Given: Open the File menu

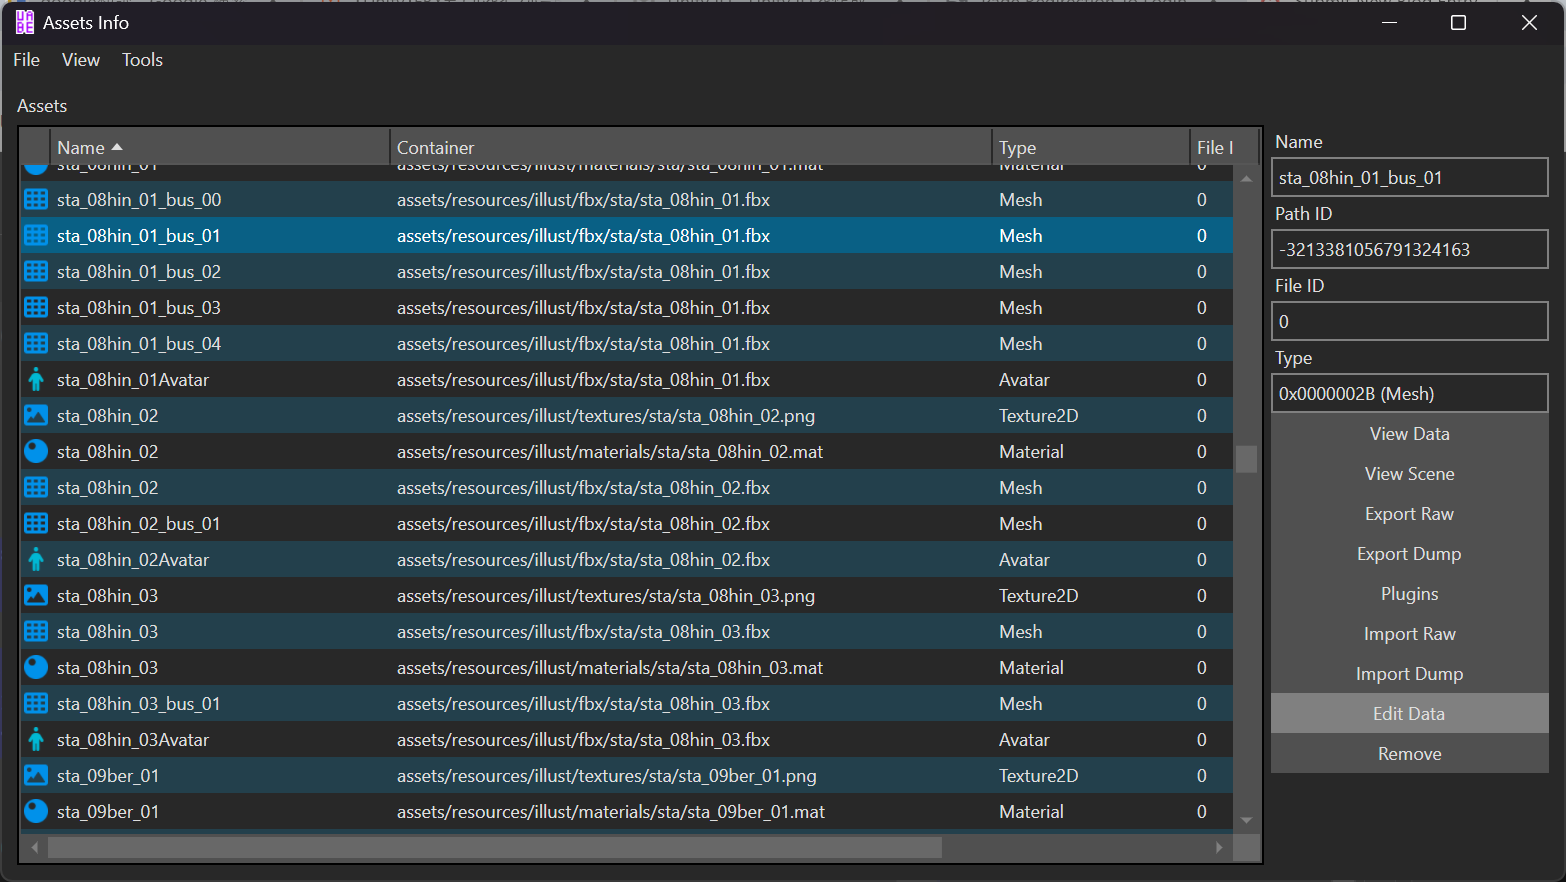Looking at the screenshot, I should coord(27,60).
